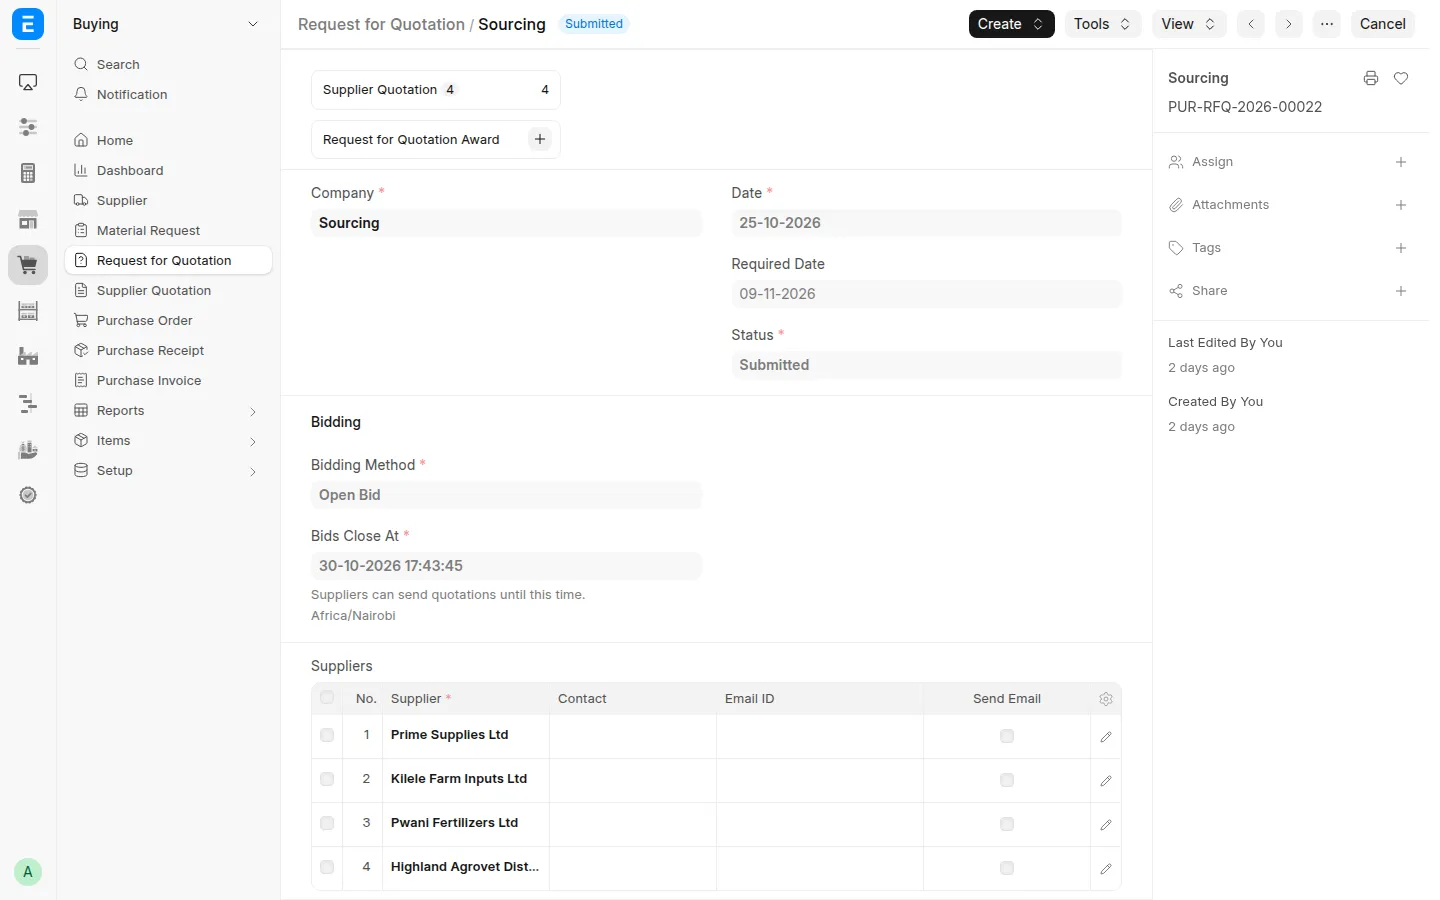Image resolution: width=1440 pixels, height=900 pixels.
Task: Open Home in sidebar
Action: [x=168, y=141]
